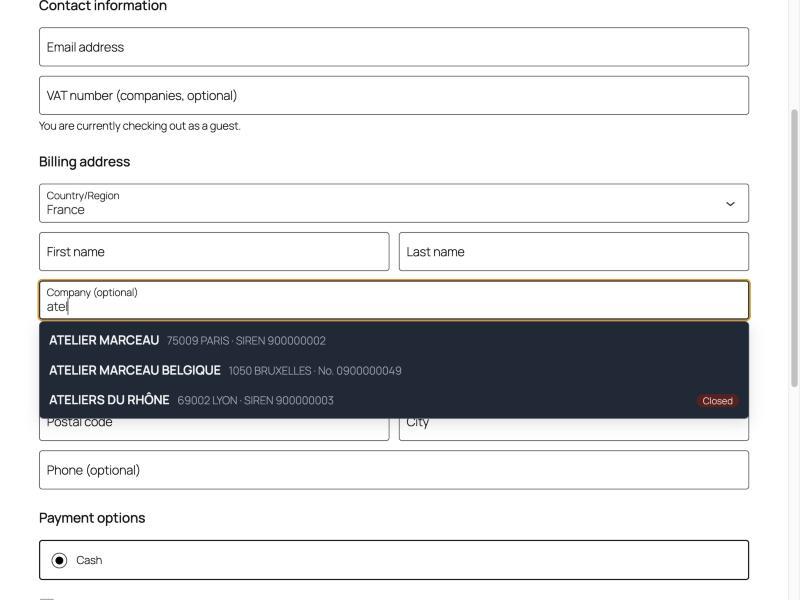The image size is (800, 600).
Task: Click the First name field
Action: coord(214,252)
